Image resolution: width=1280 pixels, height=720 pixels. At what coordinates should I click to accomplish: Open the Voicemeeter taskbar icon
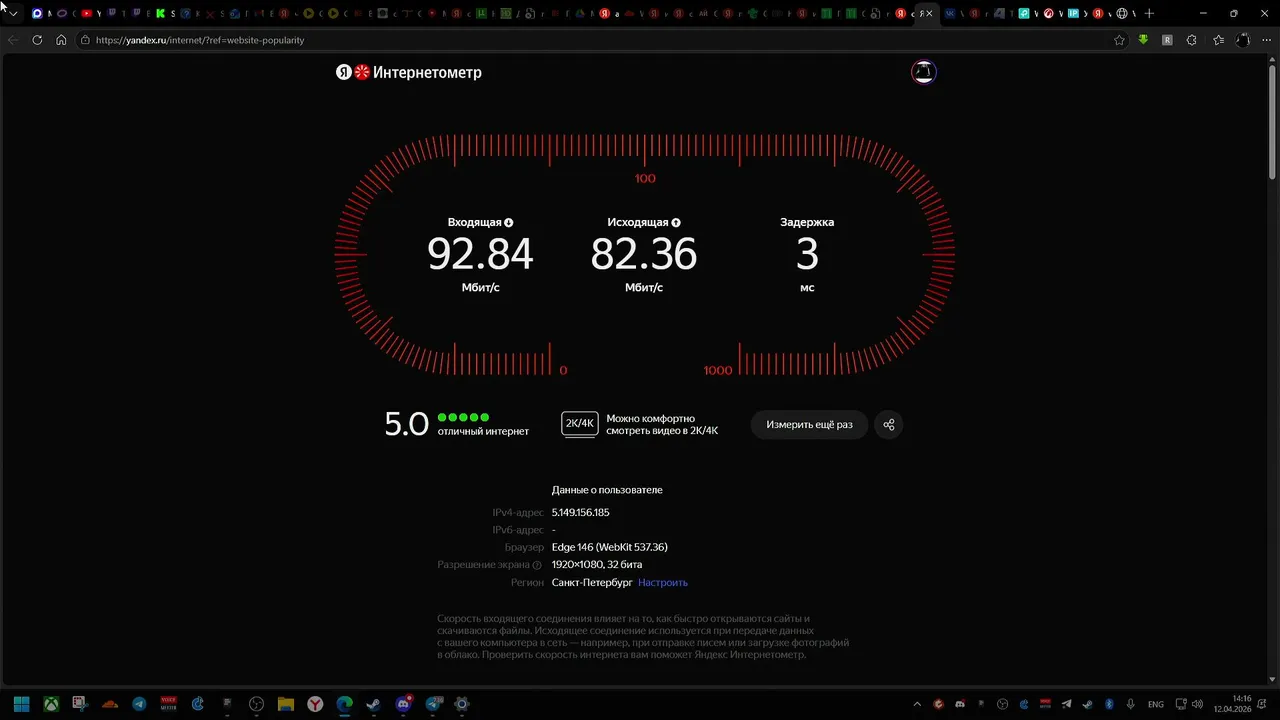pos(168,704)
